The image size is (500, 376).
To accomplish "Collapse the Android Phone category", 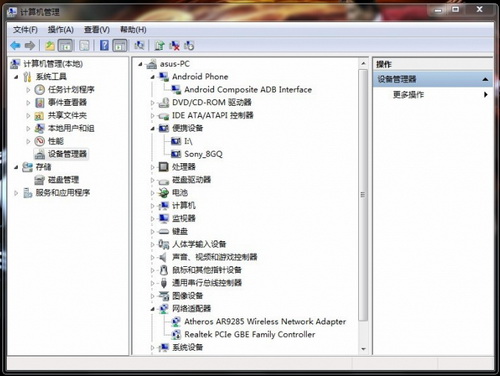I will coord(153,77).
